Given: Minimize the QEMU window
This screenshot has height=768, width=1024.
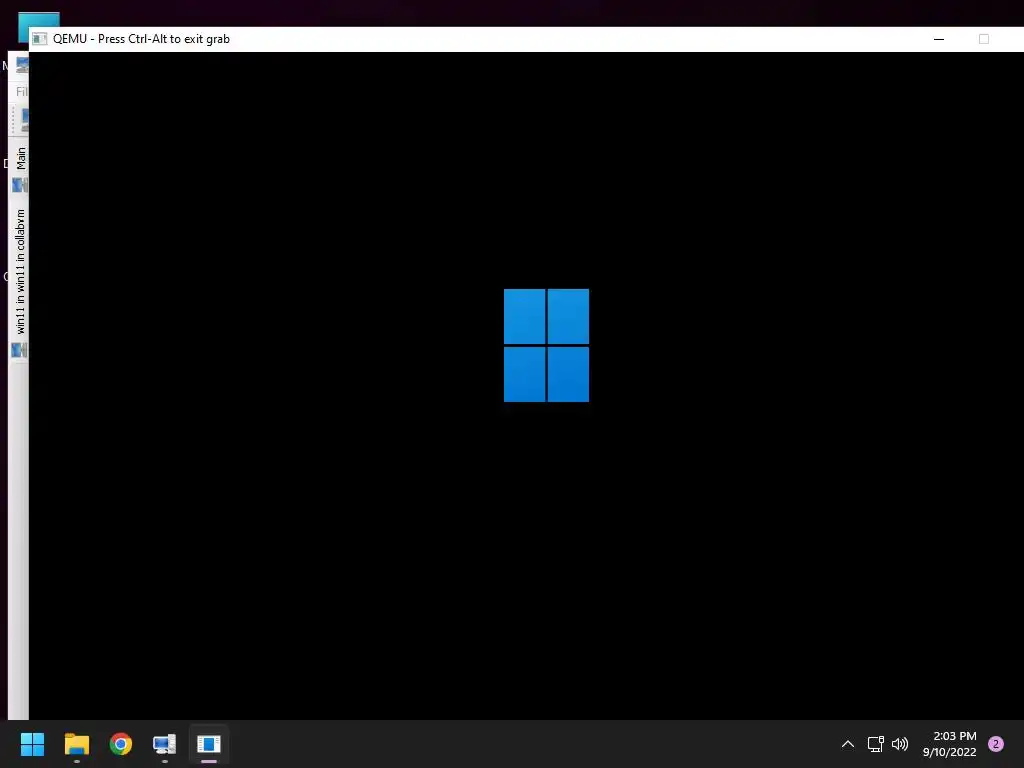Looking at the screenshot, I should (939, 39).
